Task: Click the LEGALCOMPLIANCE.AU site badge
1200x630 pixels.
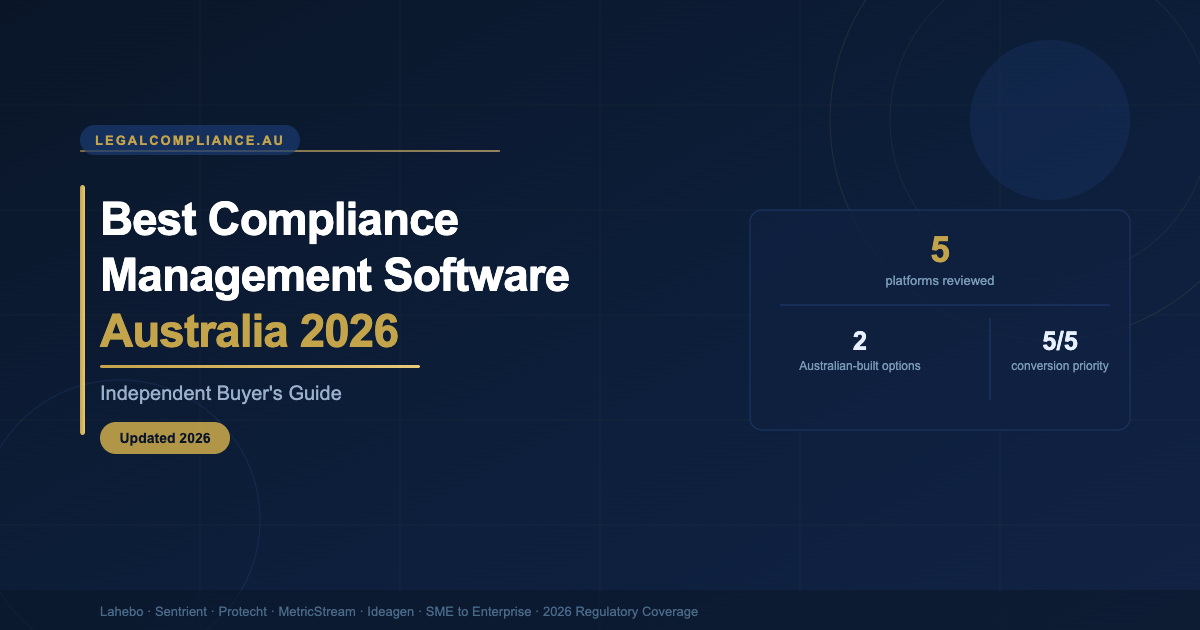Action: (190, 140)
